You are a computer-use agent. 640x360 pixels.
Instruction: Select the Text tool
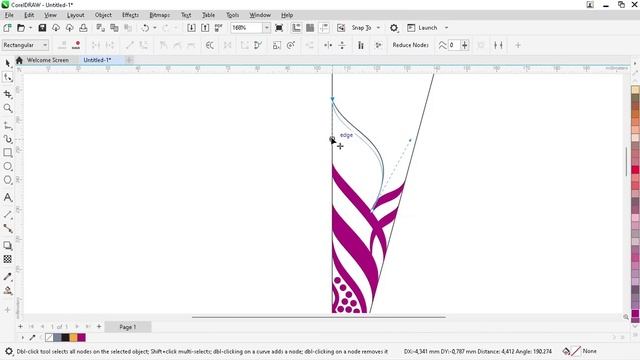point(8,198)
